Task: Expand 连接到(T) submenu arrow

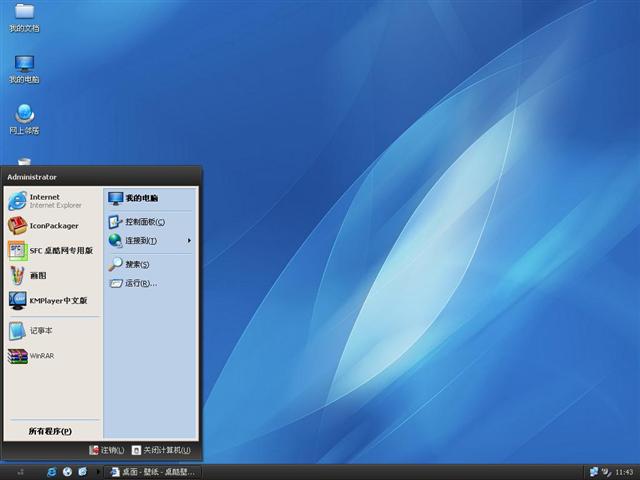Action: click(189, 240)
